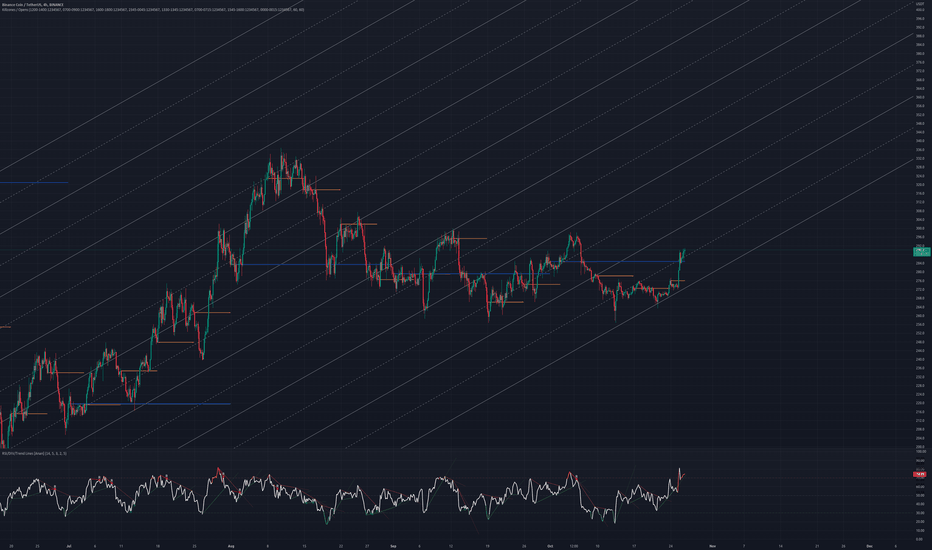
Task: Click the Aug label on the time axis
Action: click(231, 545)
